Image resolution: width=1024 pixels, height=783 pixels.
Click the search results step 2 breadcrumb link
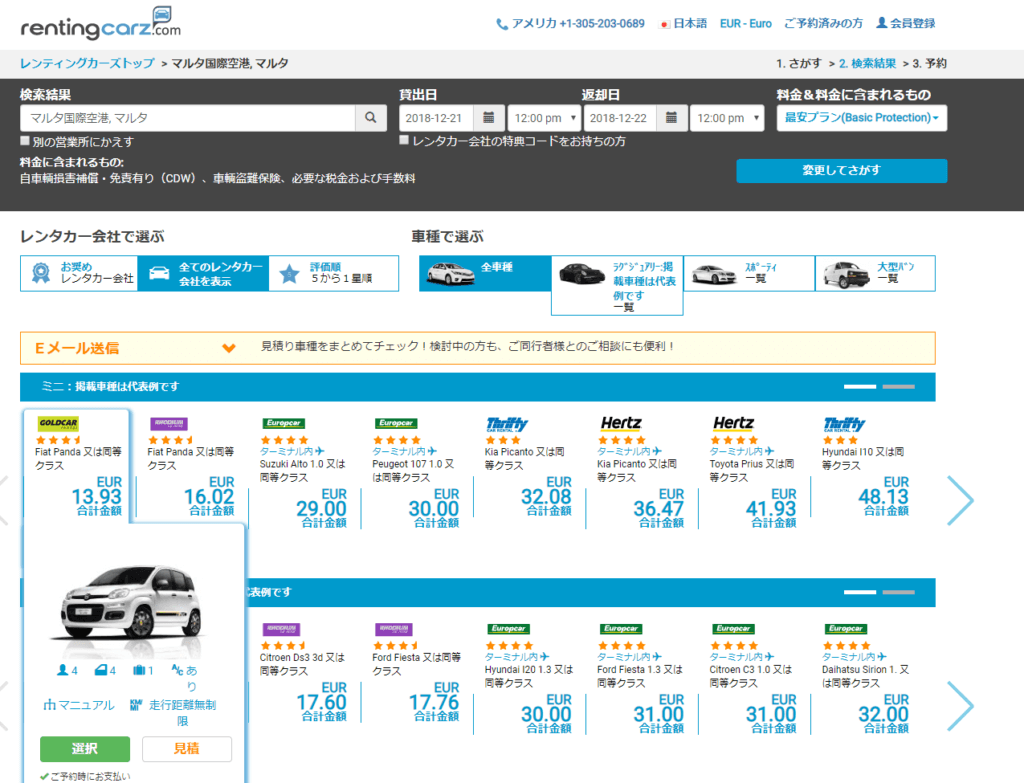click(867, 63)
